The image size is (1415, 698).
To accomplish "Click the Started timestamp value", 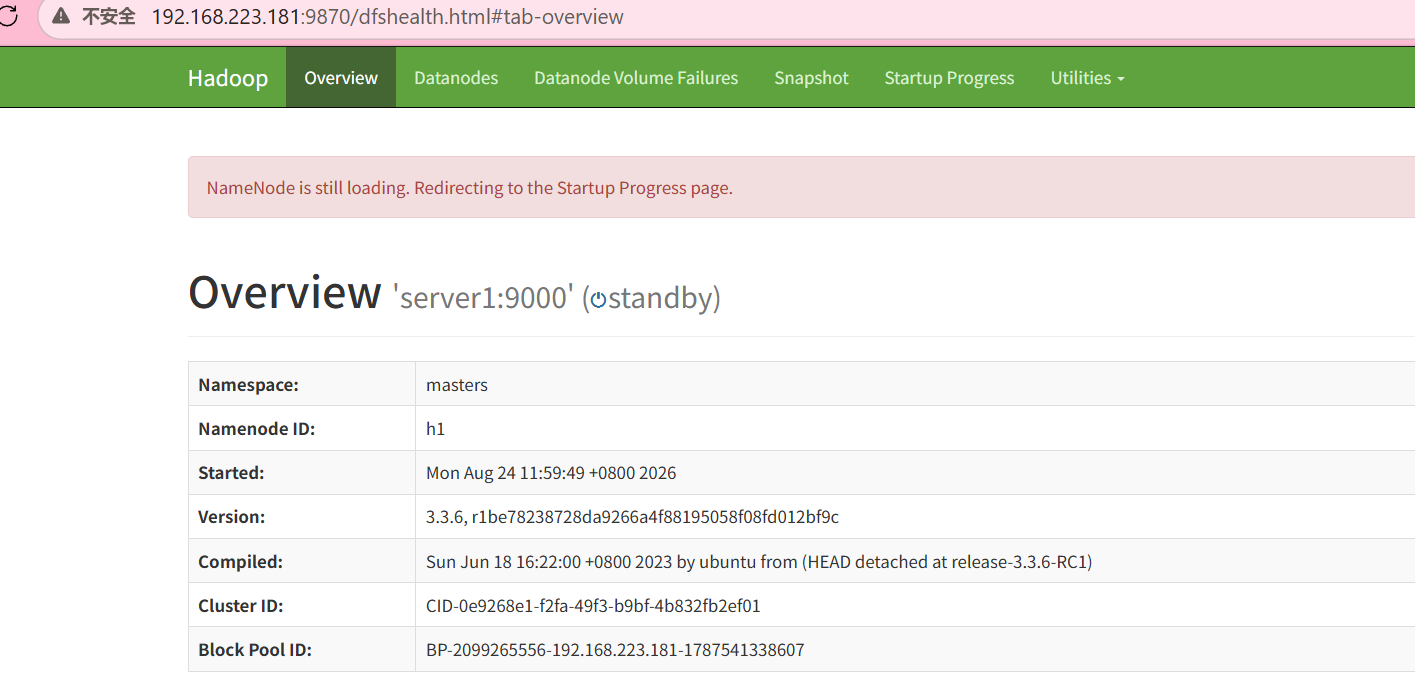I will pyautogui.click(x=551, y=473).
